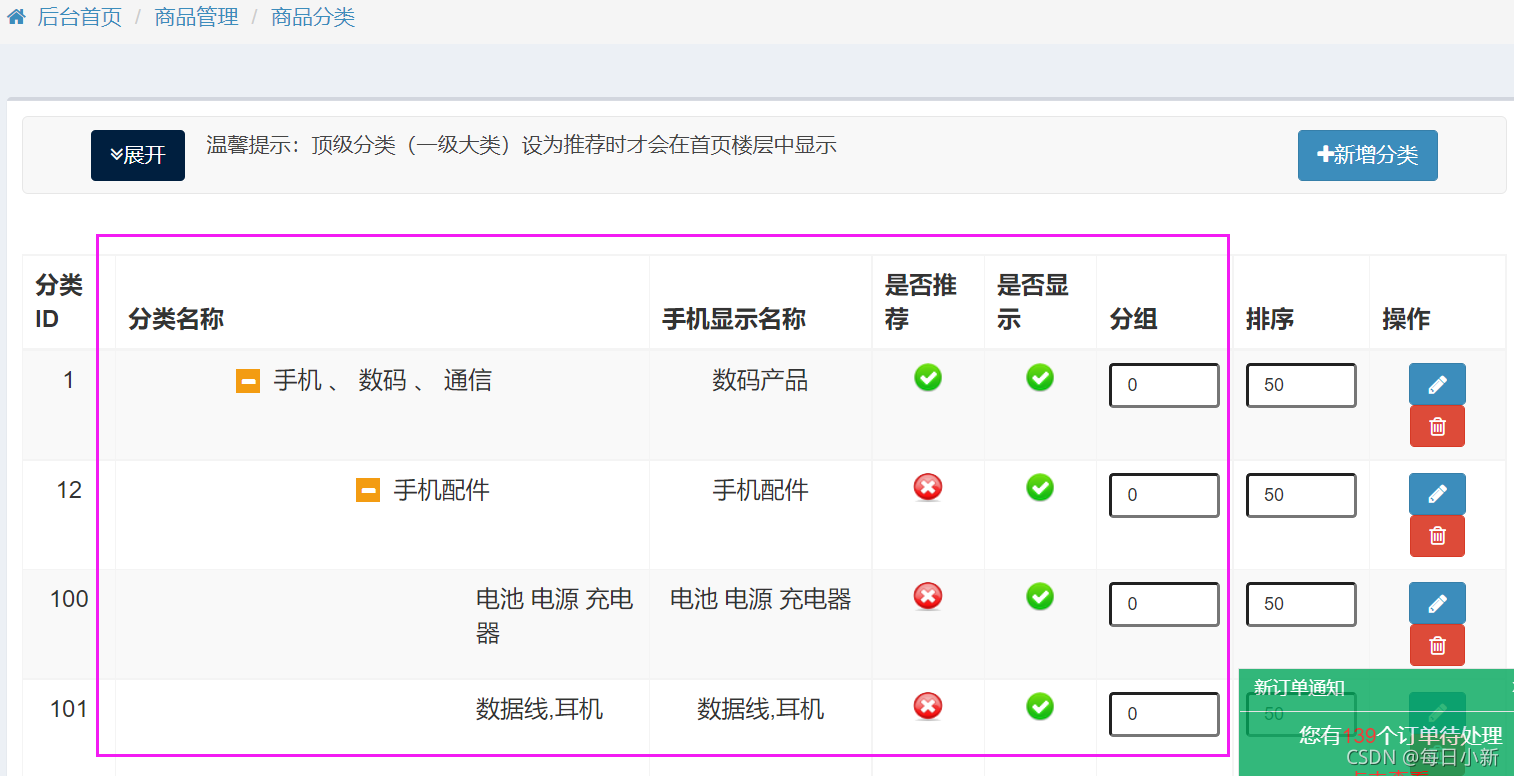
Task: Delete the 手机配件 category trash icon
Action: coord(1437,536)
